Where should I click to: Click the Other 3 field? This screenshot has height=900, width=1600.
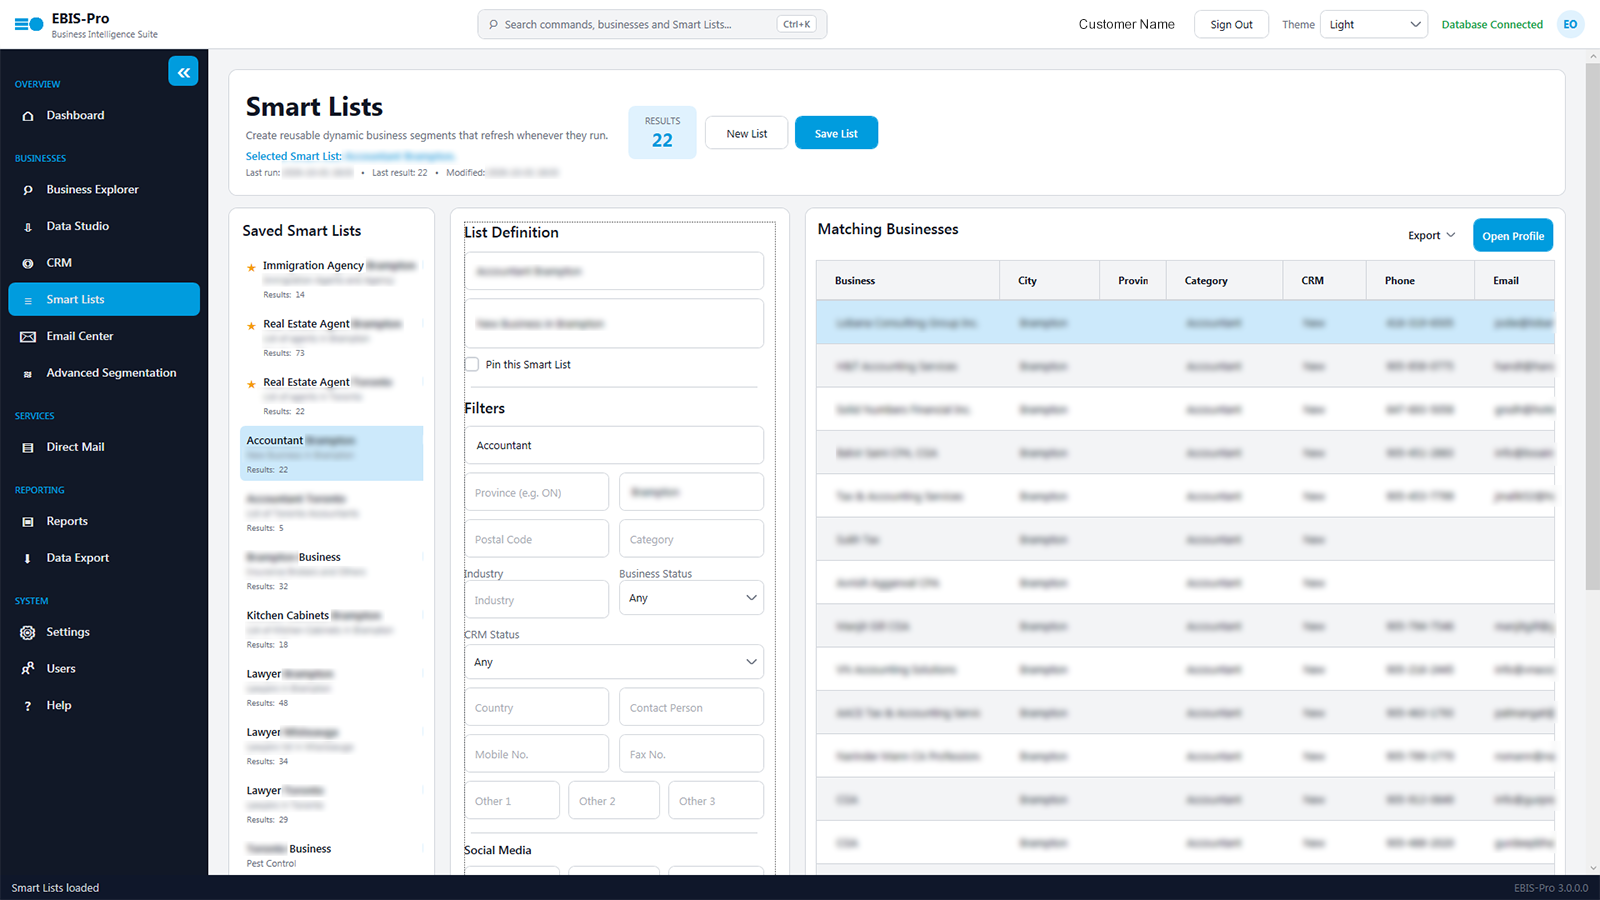(716, 801)
